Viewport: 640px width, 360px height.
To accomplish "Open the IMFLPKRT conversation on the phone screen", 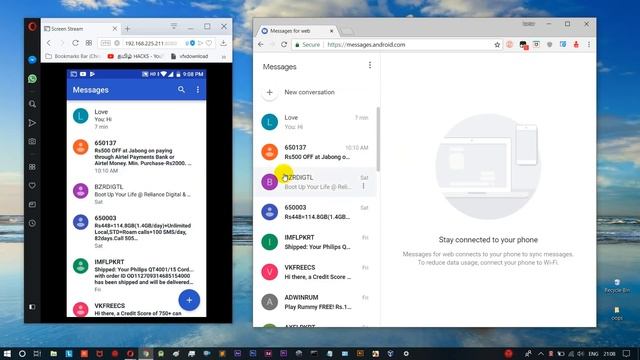I will (136, 276).
